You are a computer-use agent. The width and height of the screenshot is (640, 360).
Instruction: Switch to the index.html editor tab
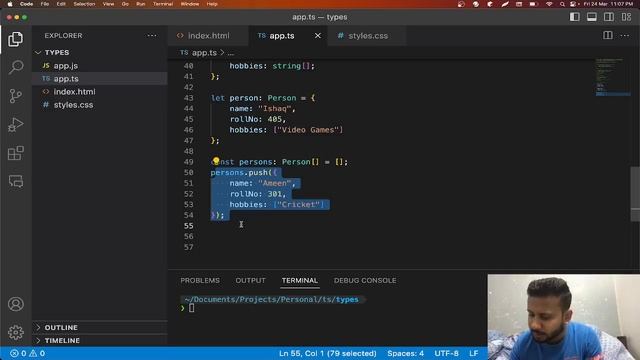point(208,36)
